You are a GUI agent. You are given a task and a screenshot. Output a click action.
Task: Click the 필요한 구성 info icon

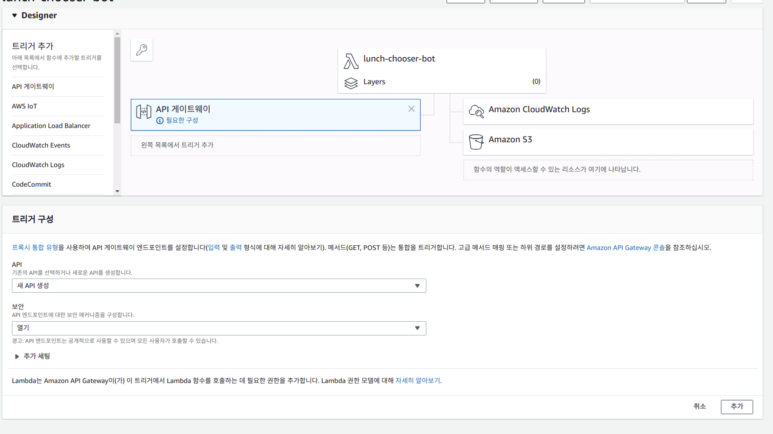[159, 120]
